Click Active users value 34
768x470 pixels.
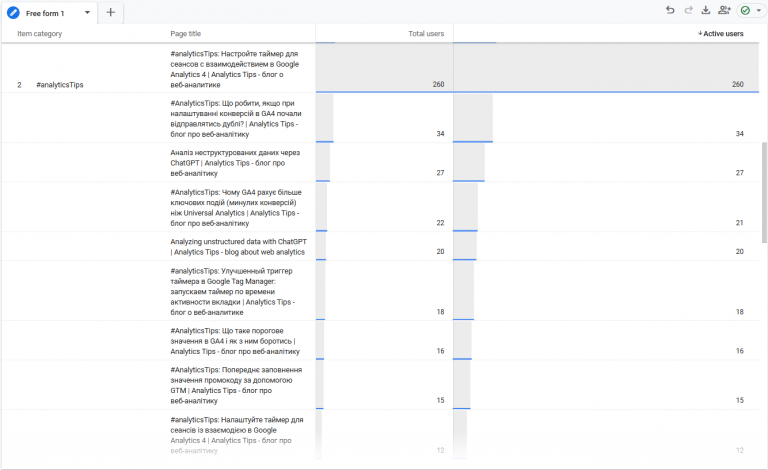[740, 134]
